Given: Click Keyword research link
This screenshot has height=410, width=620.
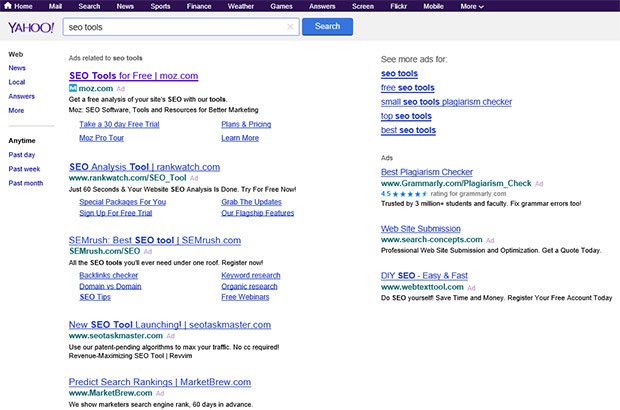Looking at the screenshot, I should click(x=251, y=275).
